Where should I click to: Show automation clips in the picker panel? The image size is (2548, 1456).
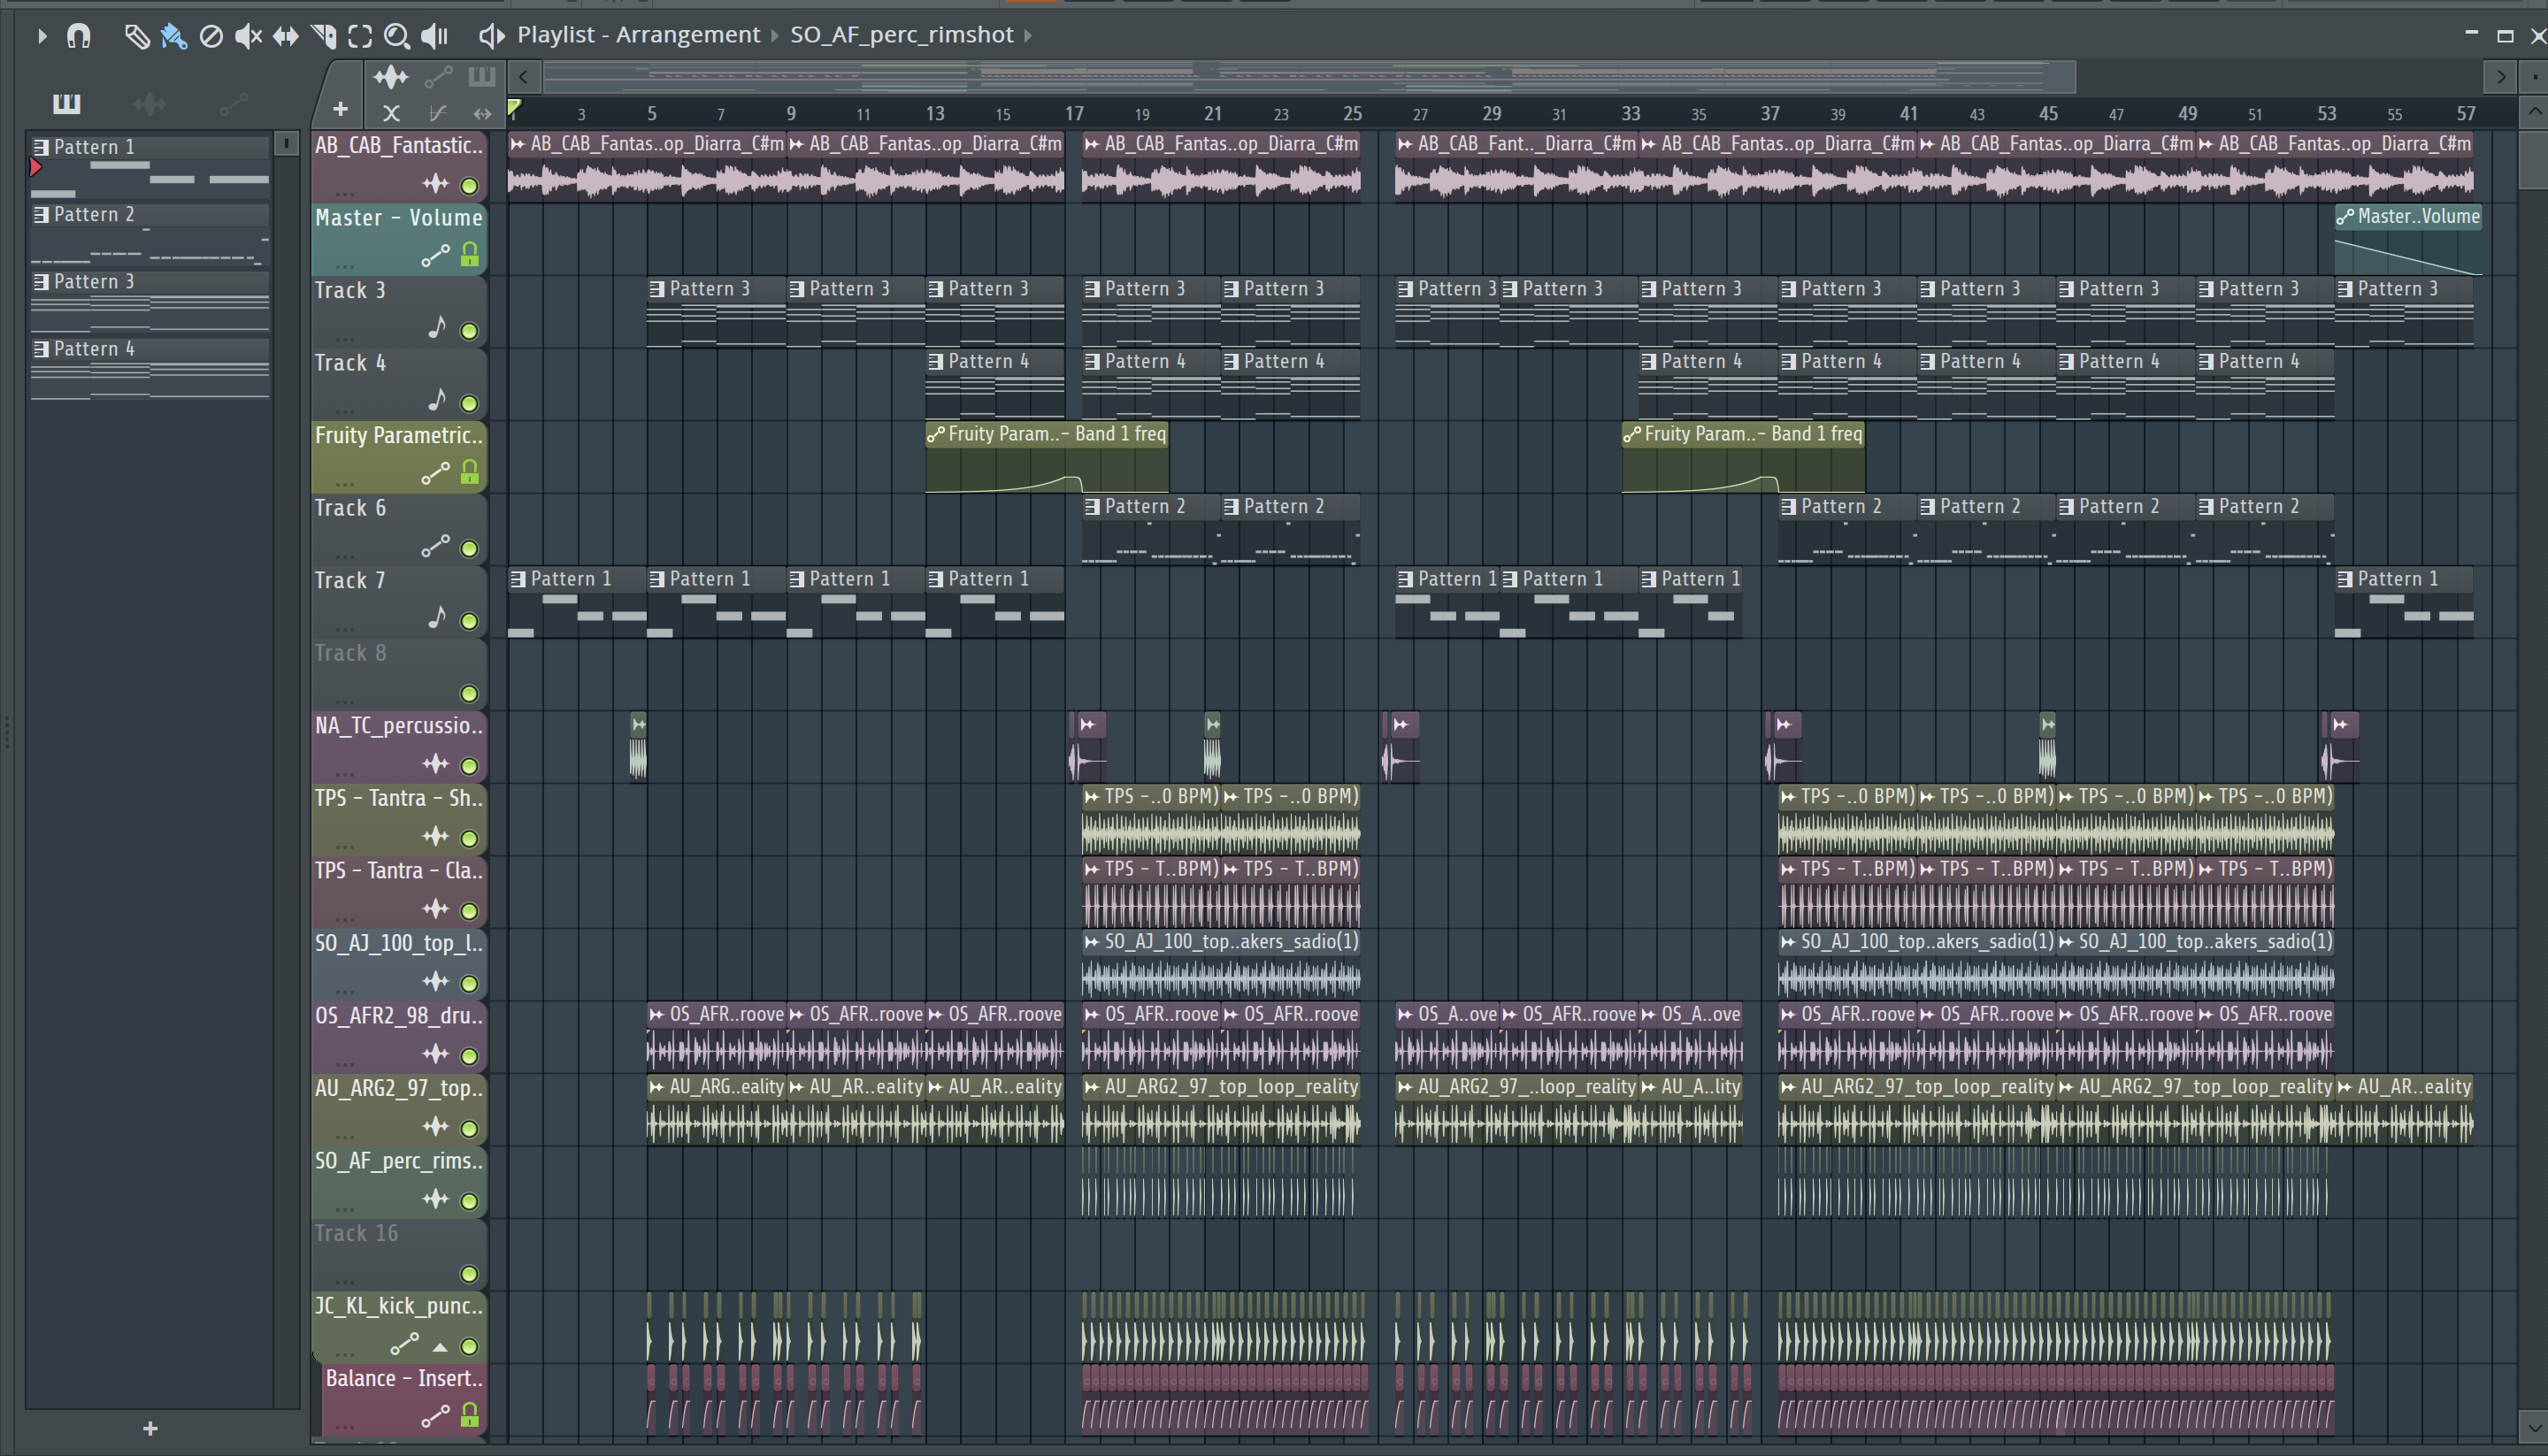coord(233,103)
